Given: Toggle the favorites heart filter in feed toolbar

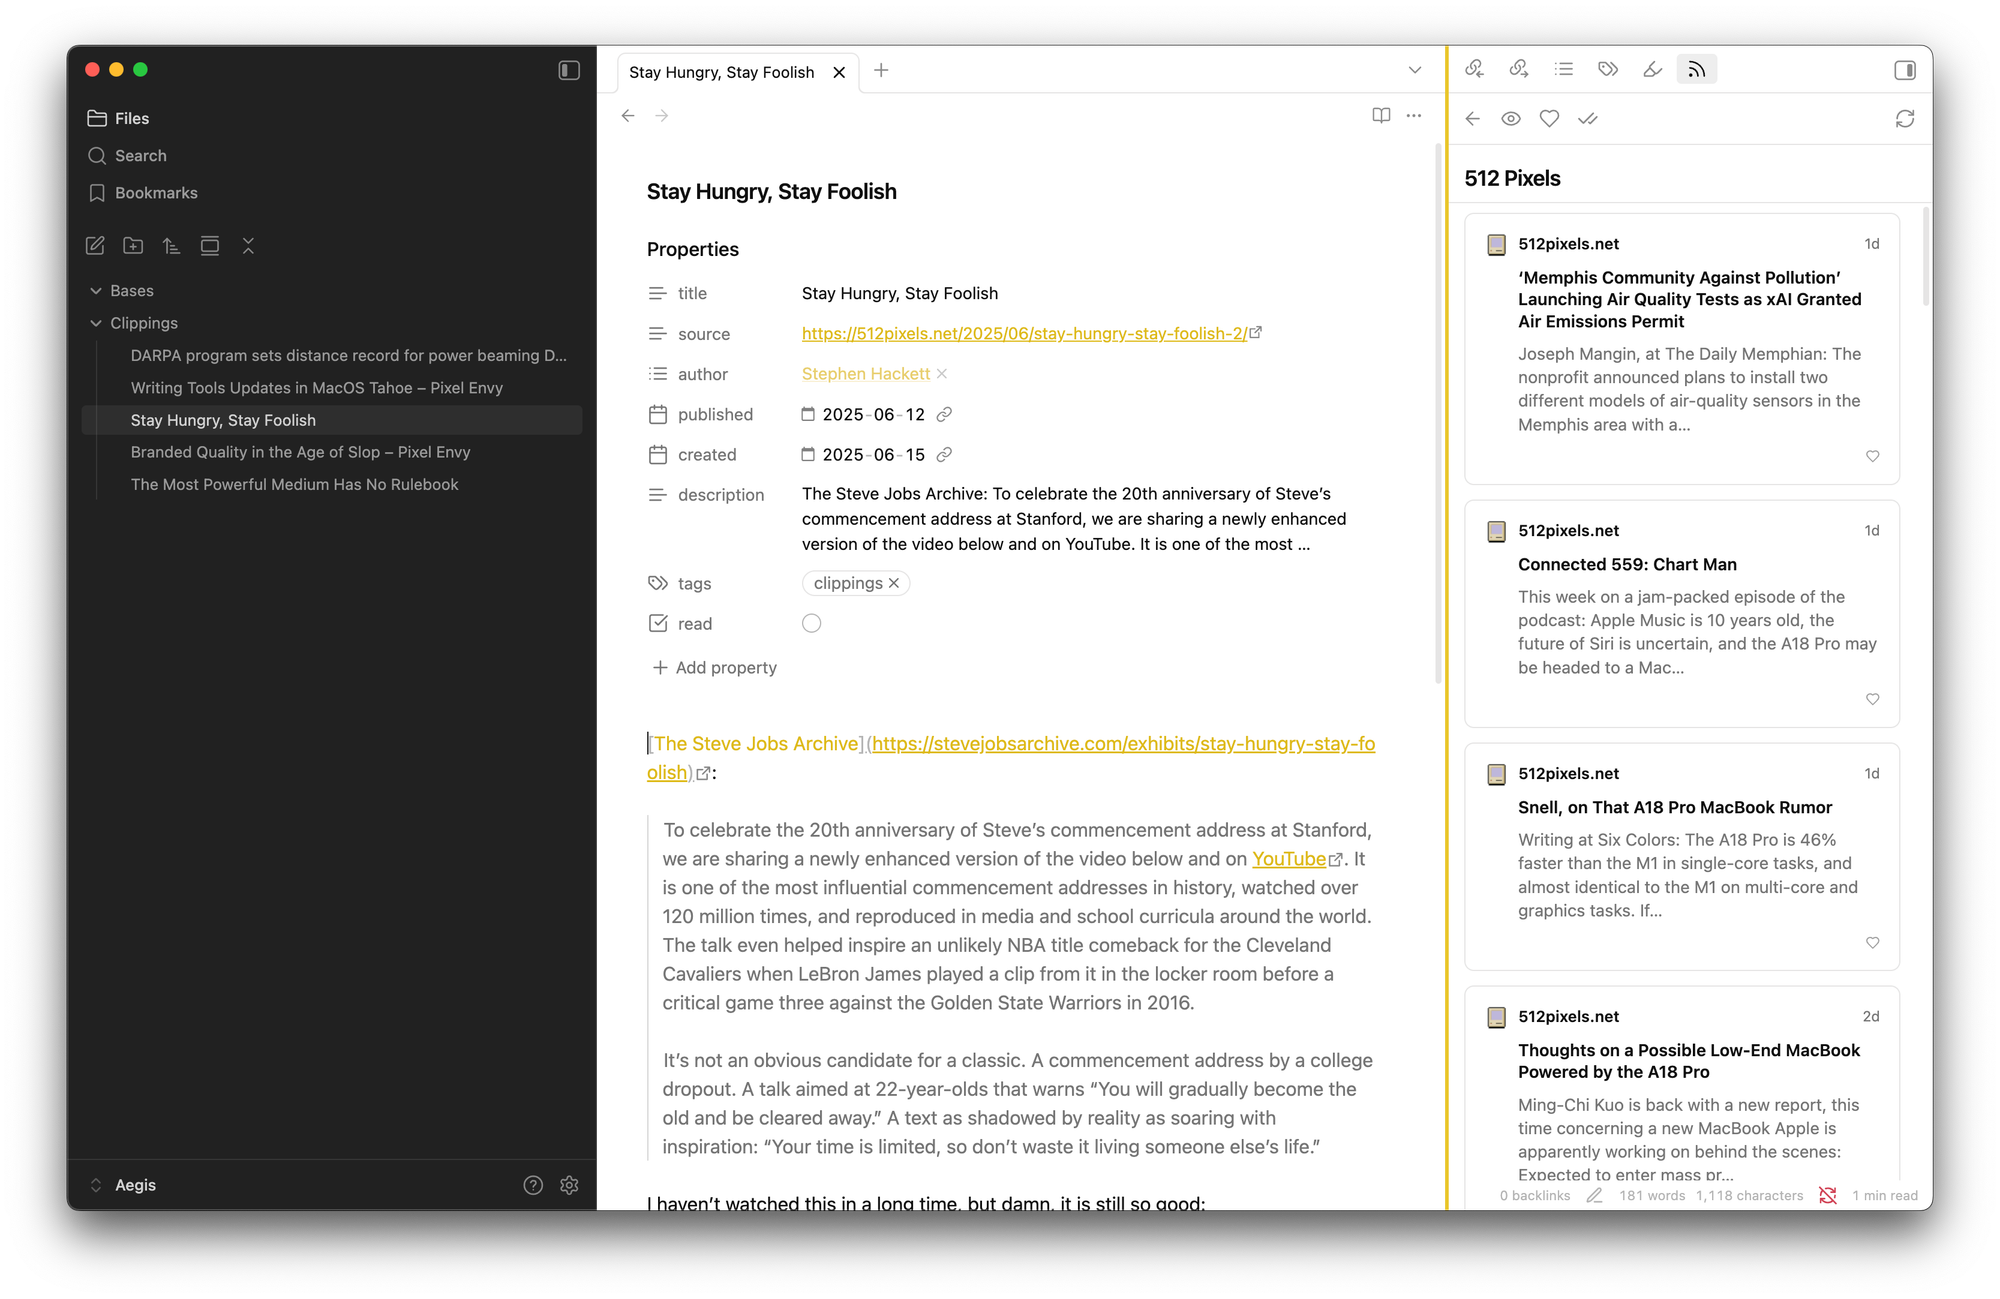Looking at the screenshot, I should (1549, 118).
